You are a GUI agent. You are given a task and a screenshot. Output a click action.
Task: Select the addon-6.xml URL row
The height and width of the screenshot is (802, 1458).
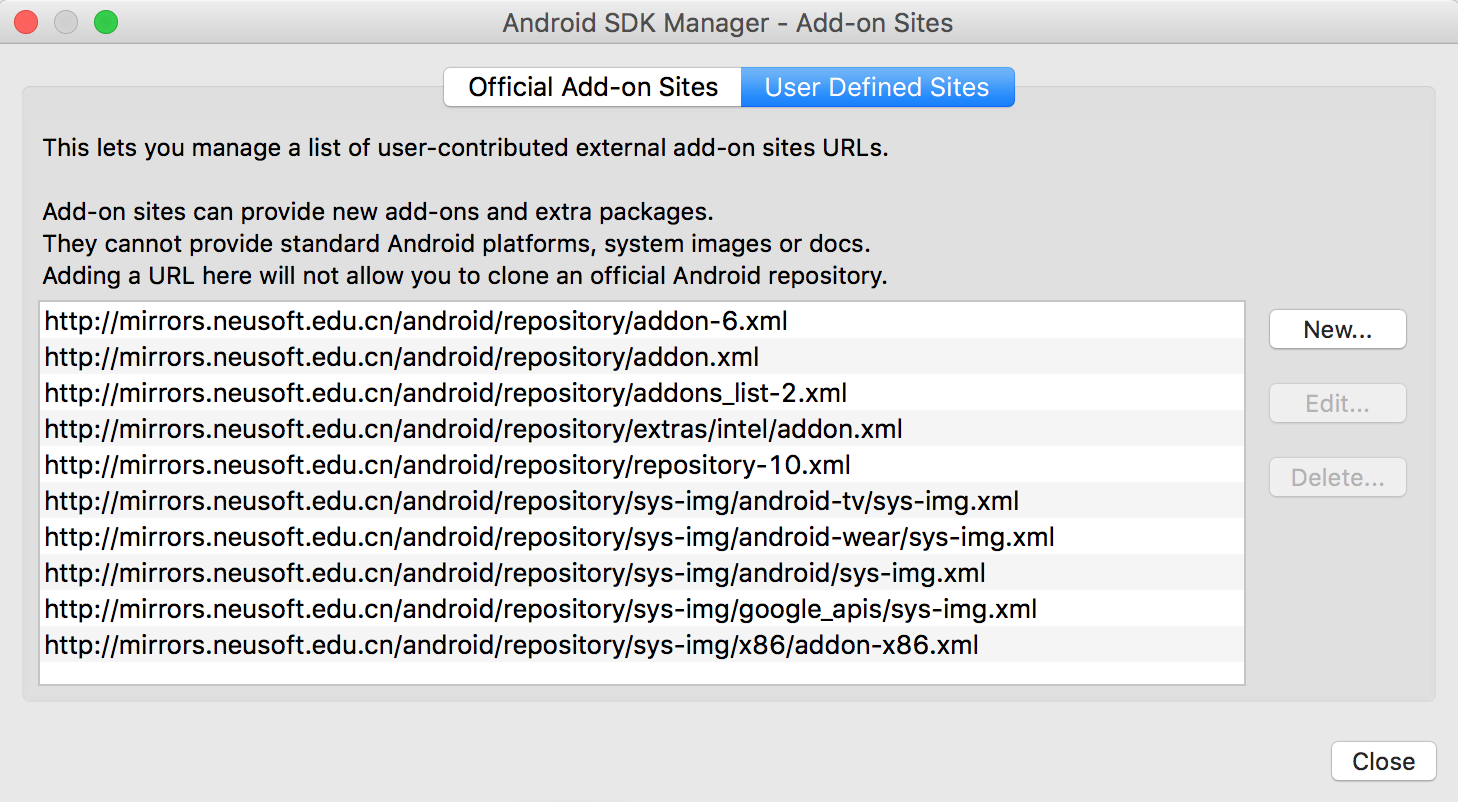[x=642, y=321]
